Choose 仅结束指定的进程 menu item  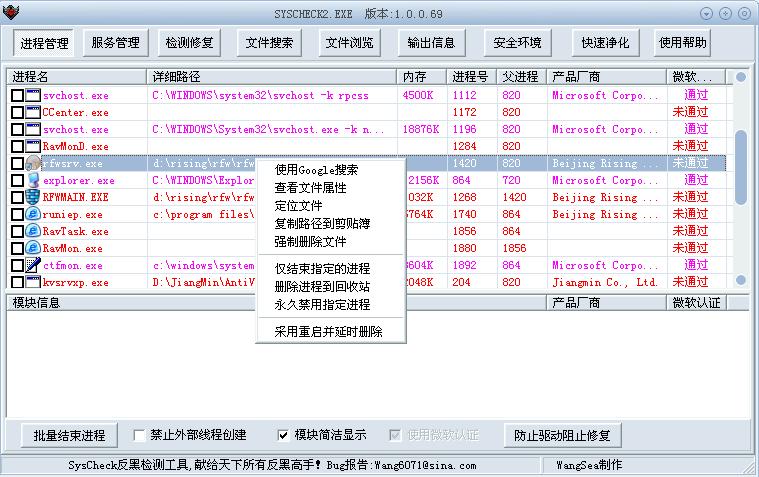point(331,269)
